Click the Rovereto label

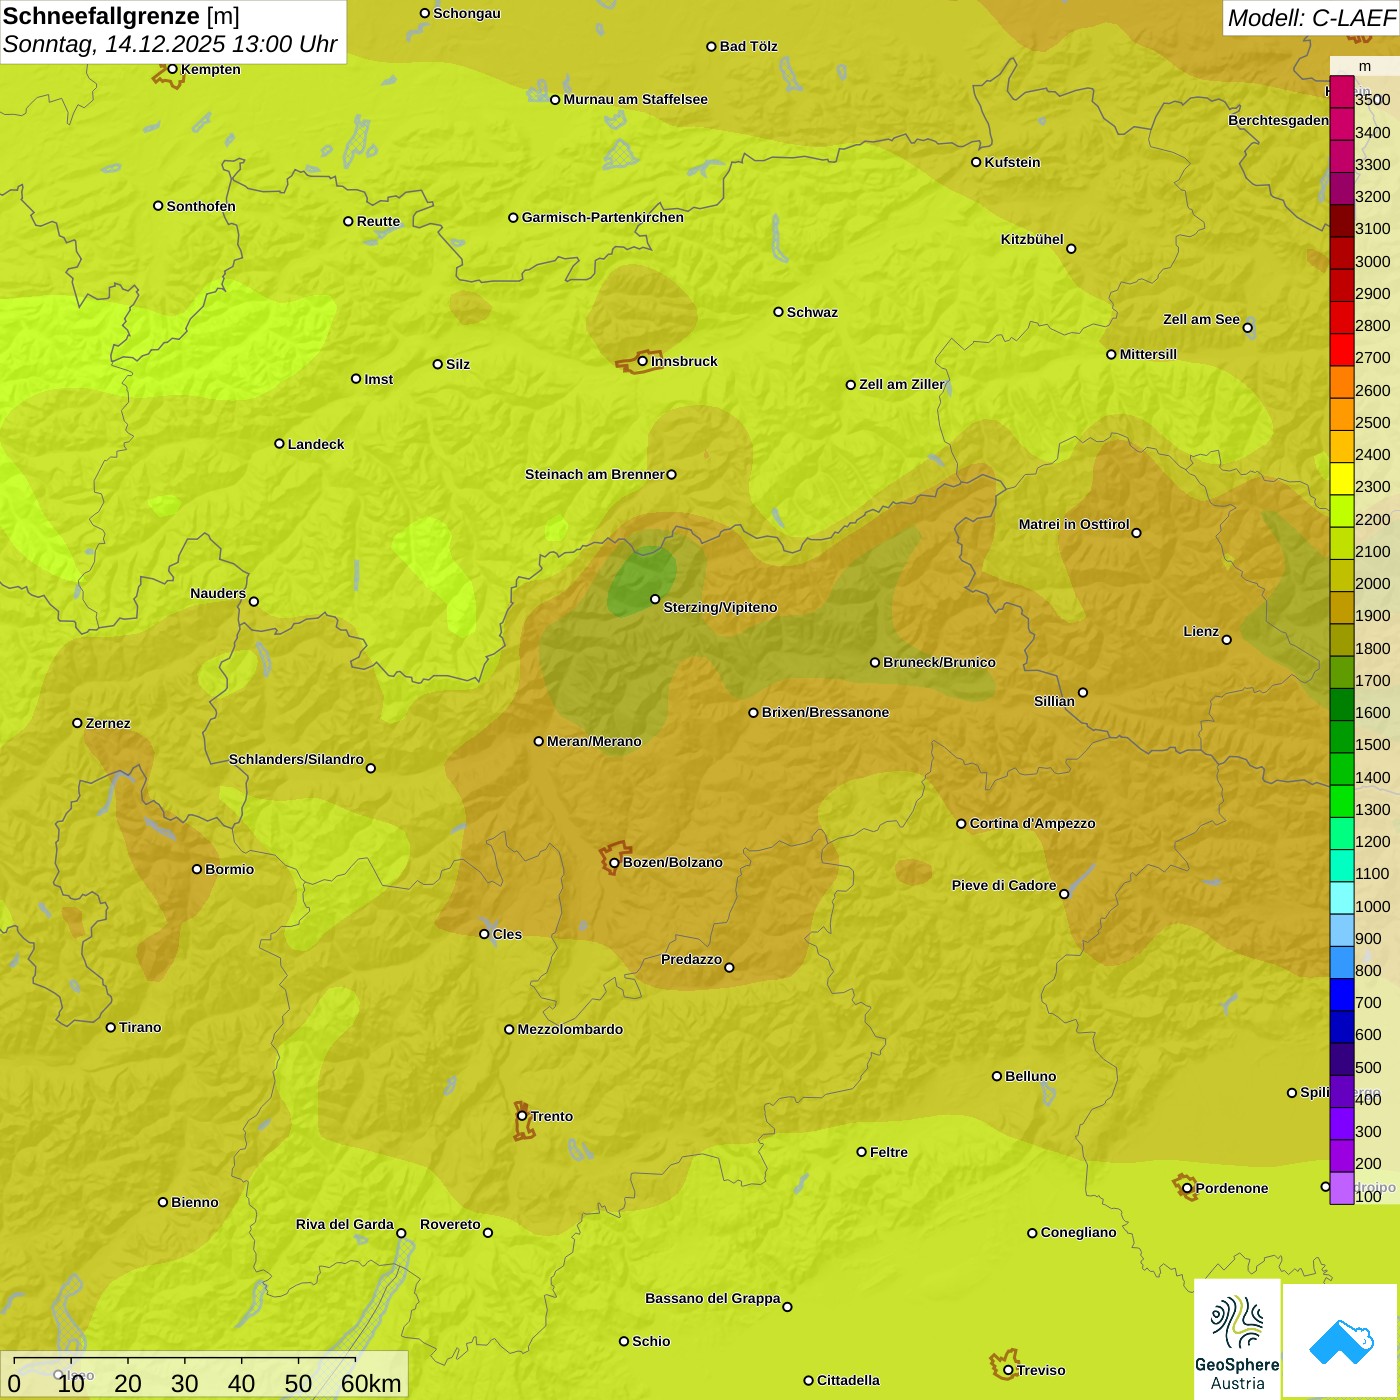pyautogui.click(x=450, y=1224)
